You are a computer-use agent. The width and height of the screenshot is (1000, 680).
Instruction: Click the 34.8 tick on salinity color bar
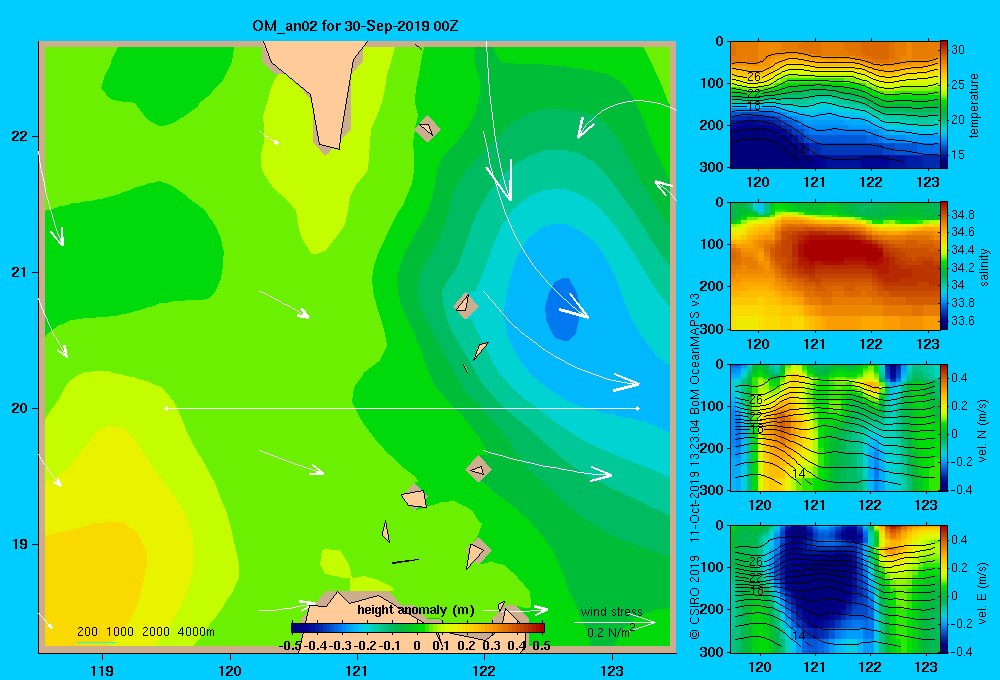(962, 214)
